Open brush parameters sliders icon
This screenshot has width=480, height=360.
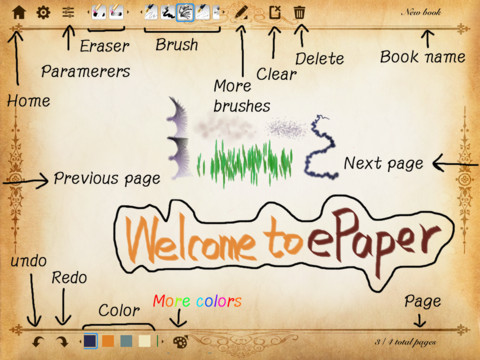[68, 13]
